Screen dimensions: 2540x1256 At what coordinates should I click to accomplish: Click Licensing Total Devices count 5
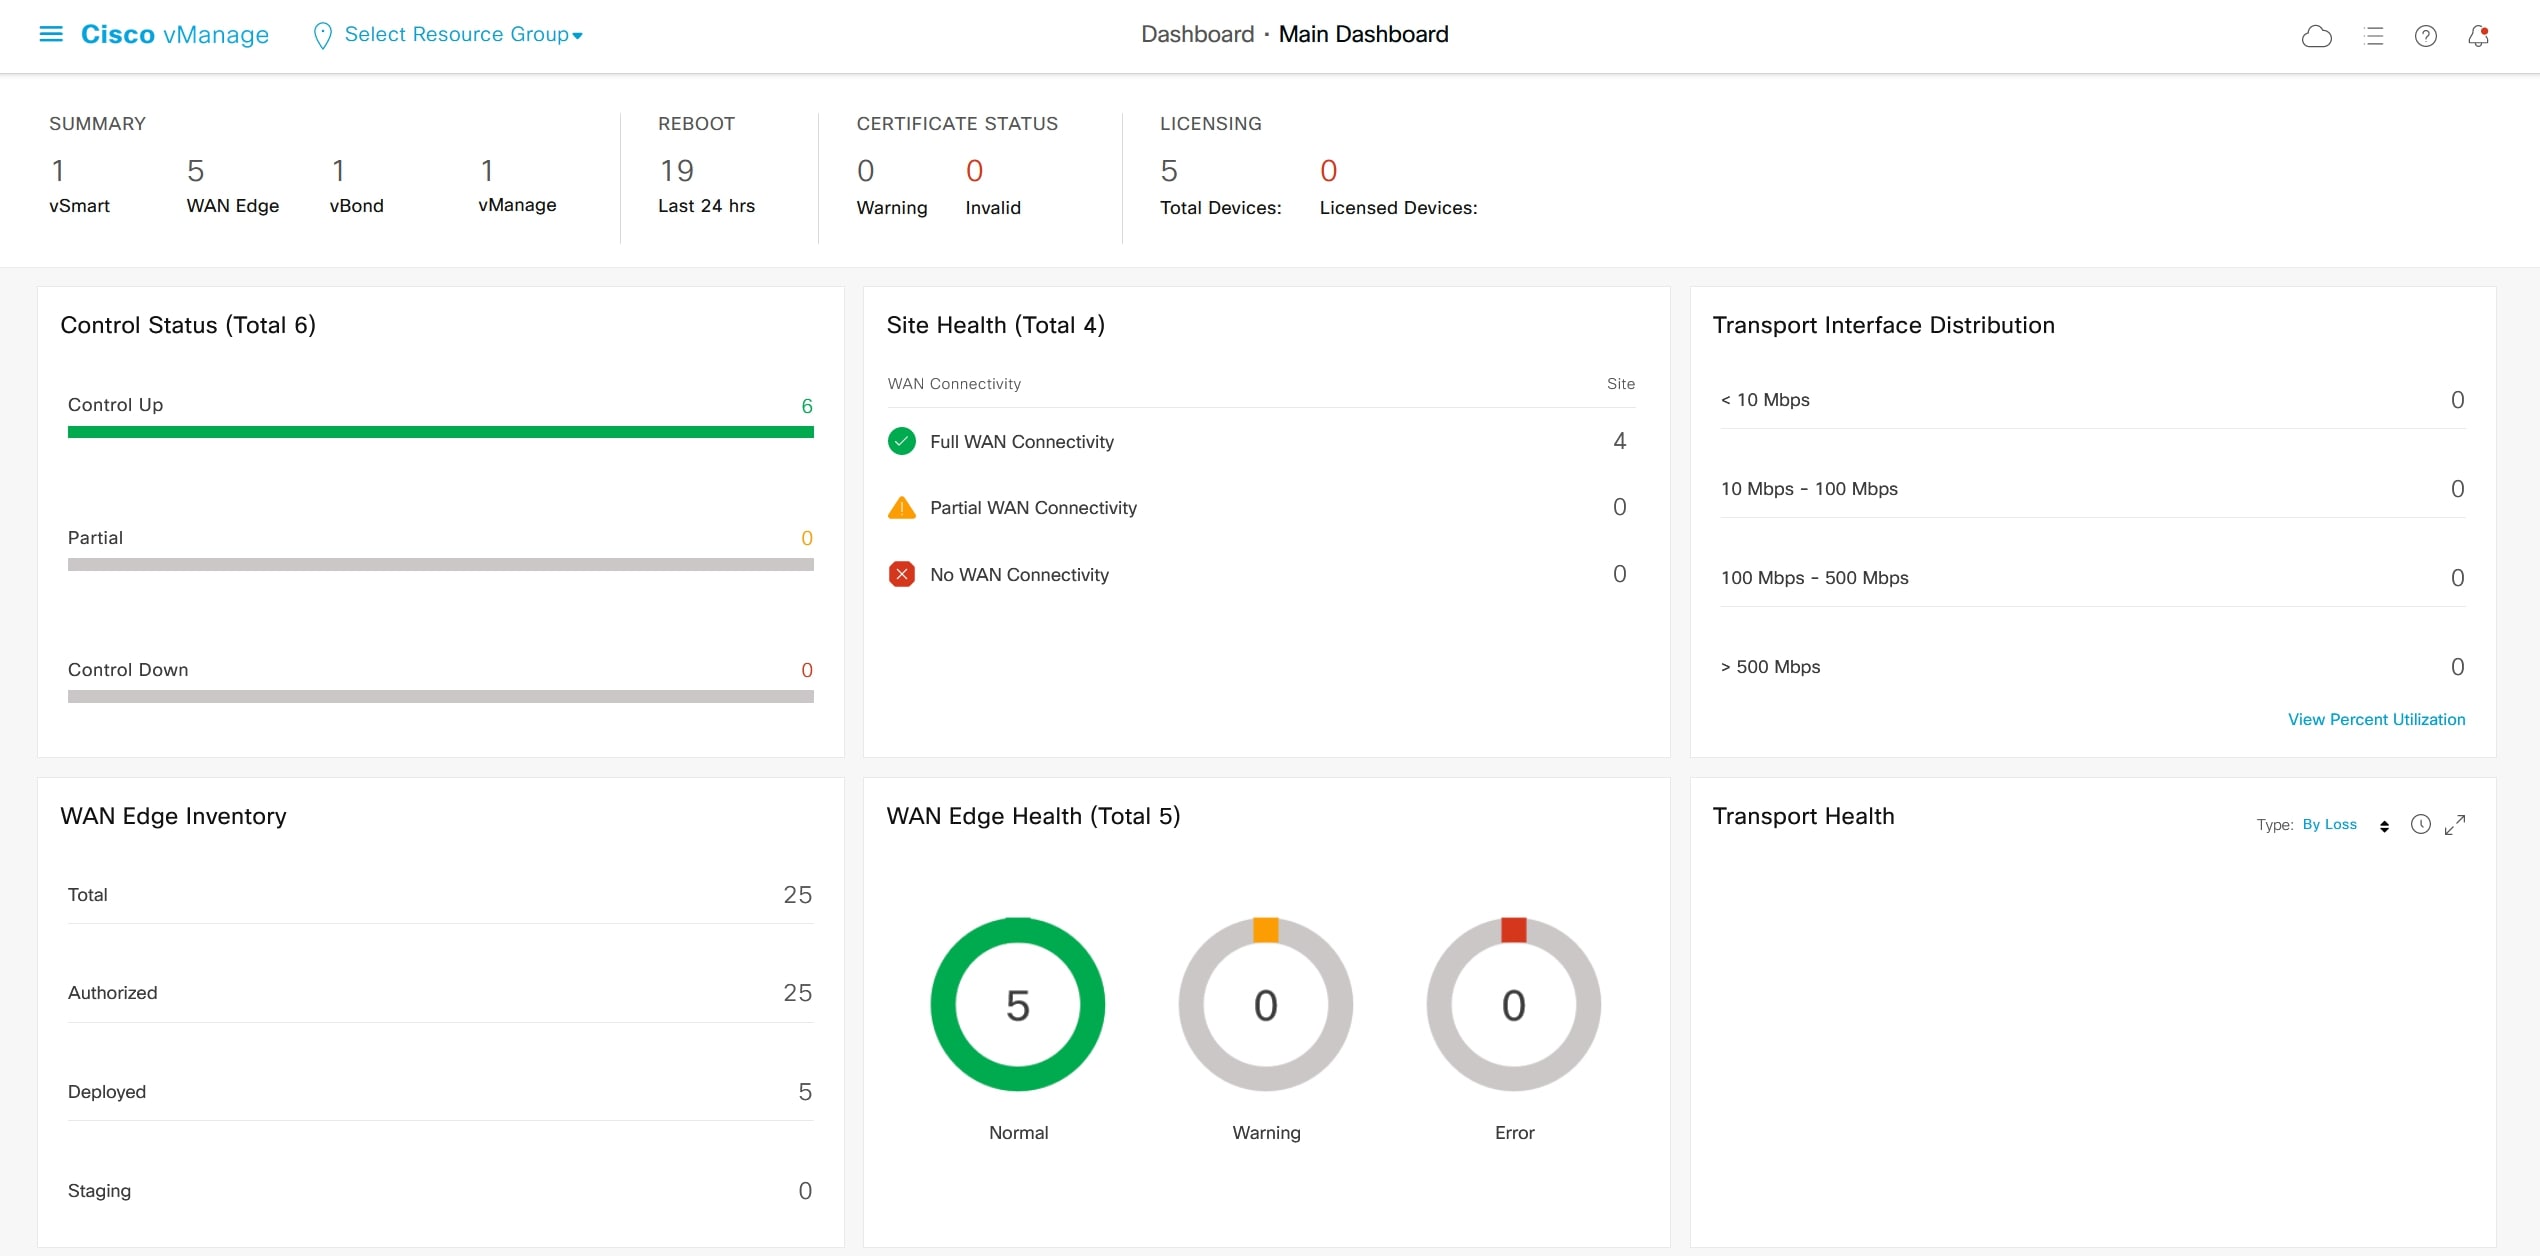coord(1169,171)
